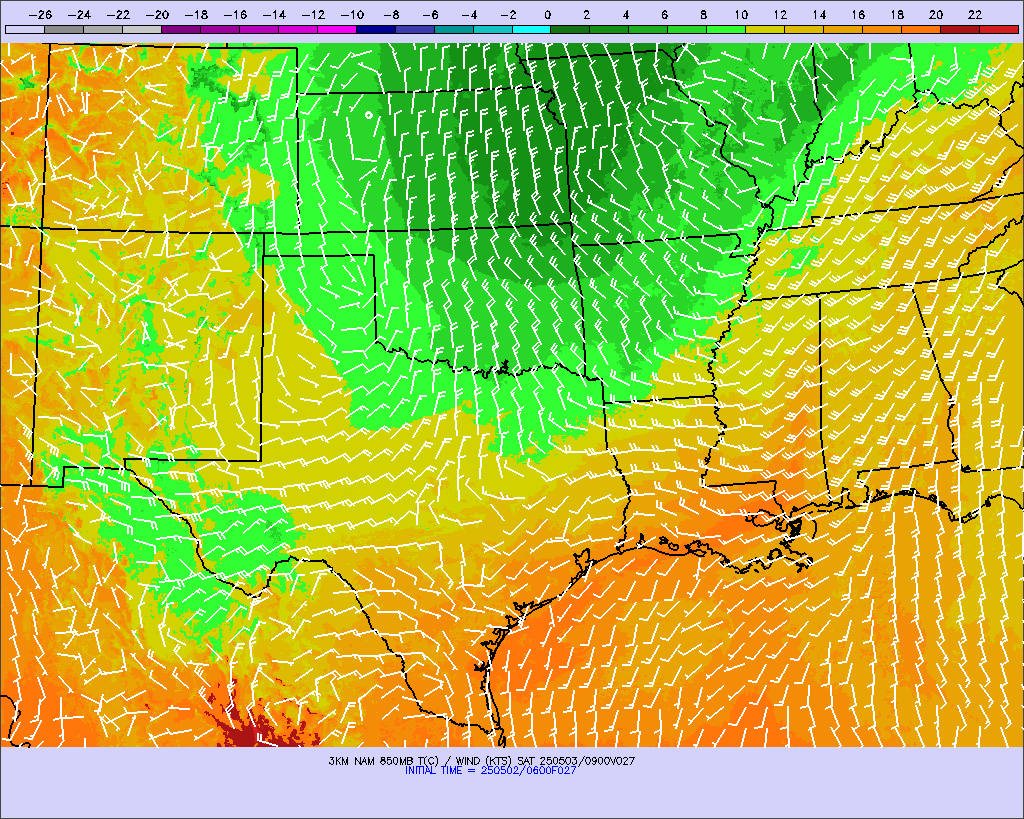
Task: Click the gray swatch between -26 and -24
Action: [x=64, y=29]
